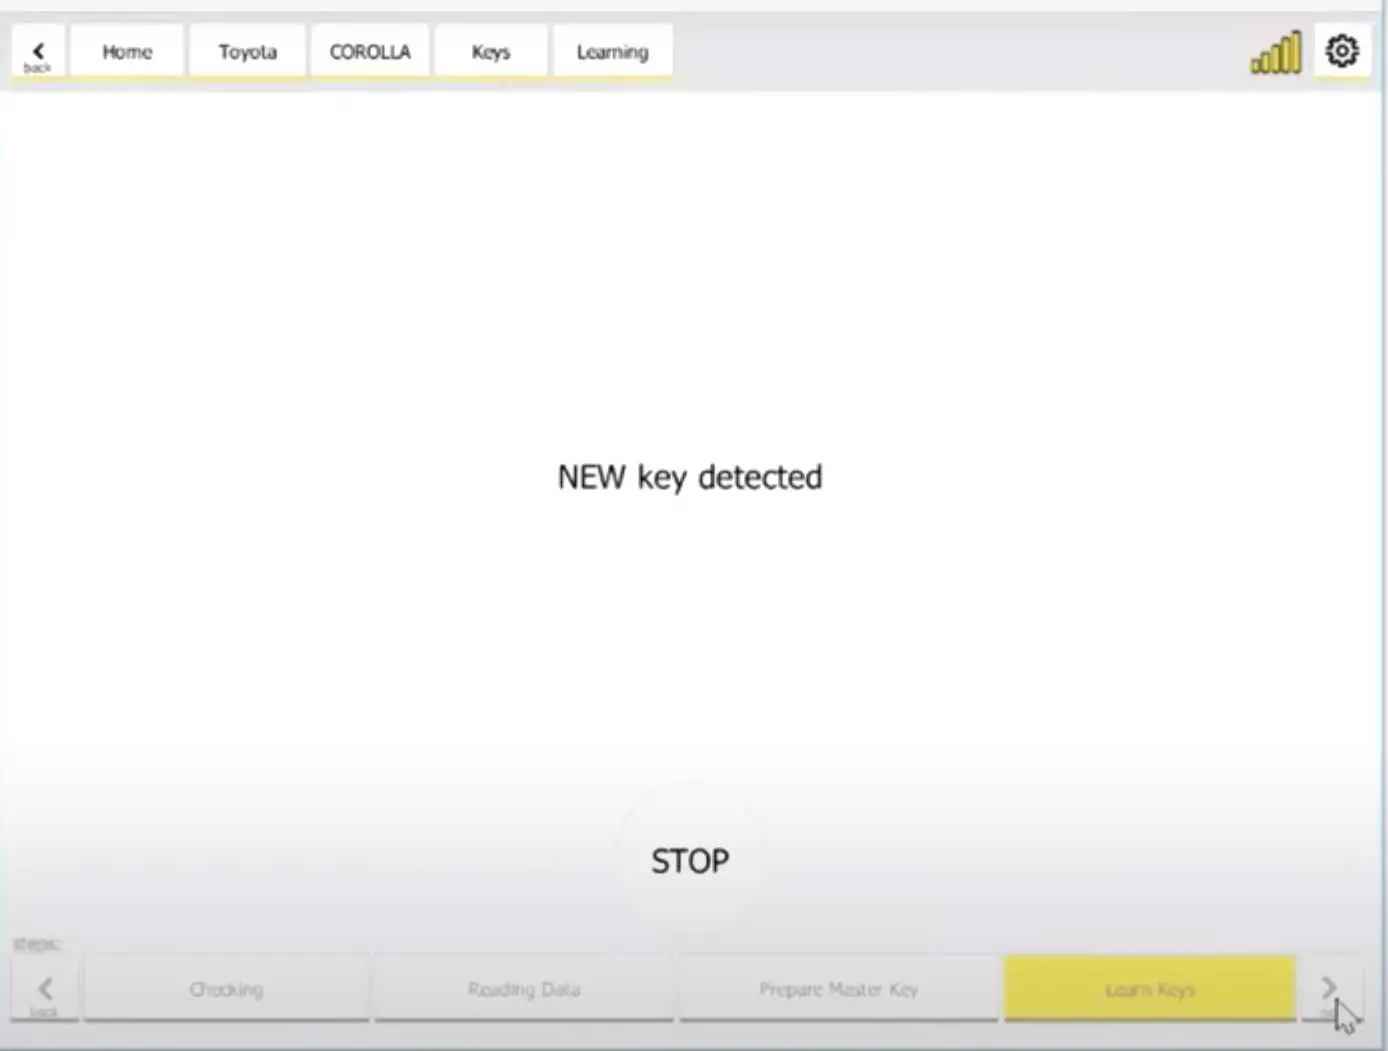Click the back arrow in the top bar
This screenshot has width=1388, height=1051.
38,52
